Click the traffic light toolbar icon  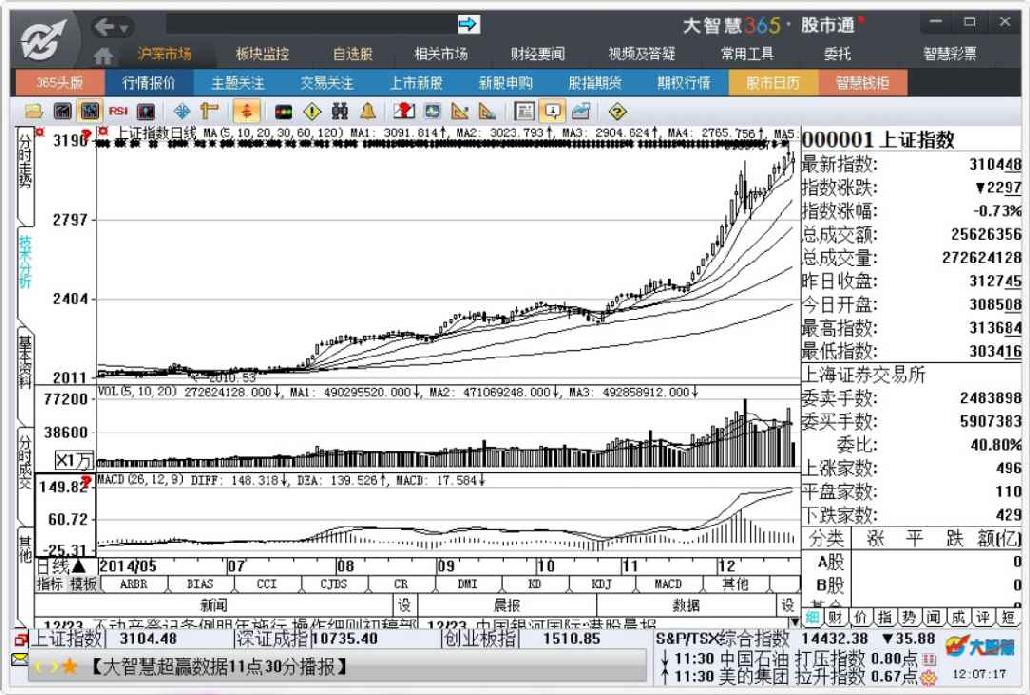point(283,112)
